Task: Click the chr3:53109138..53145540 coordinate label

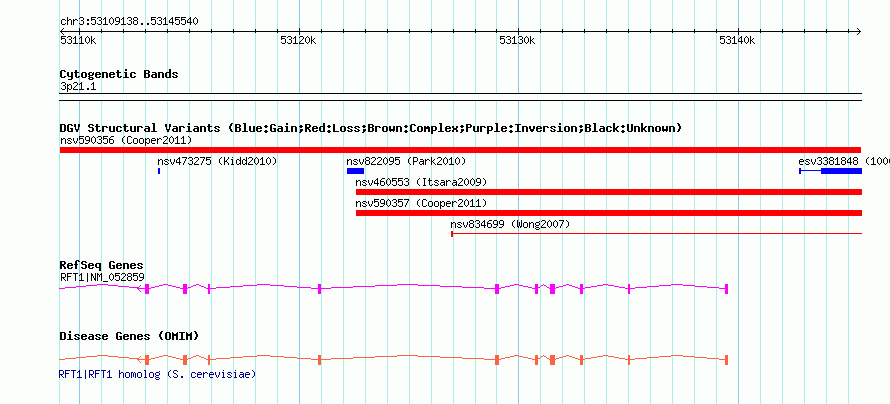Action: click(129, 22)
